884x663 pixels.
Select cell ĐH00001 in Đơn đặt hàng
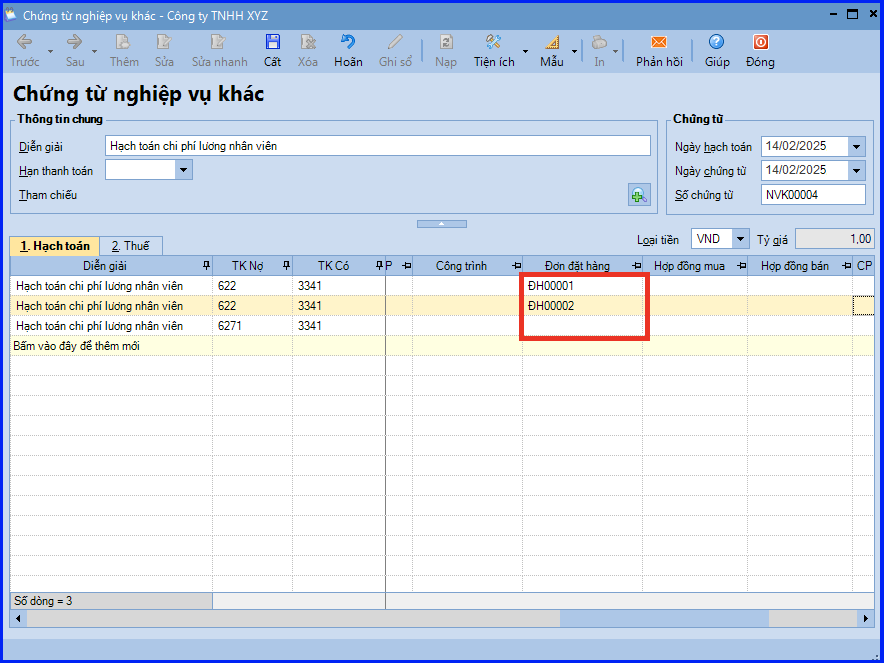[x=582, y=286]
